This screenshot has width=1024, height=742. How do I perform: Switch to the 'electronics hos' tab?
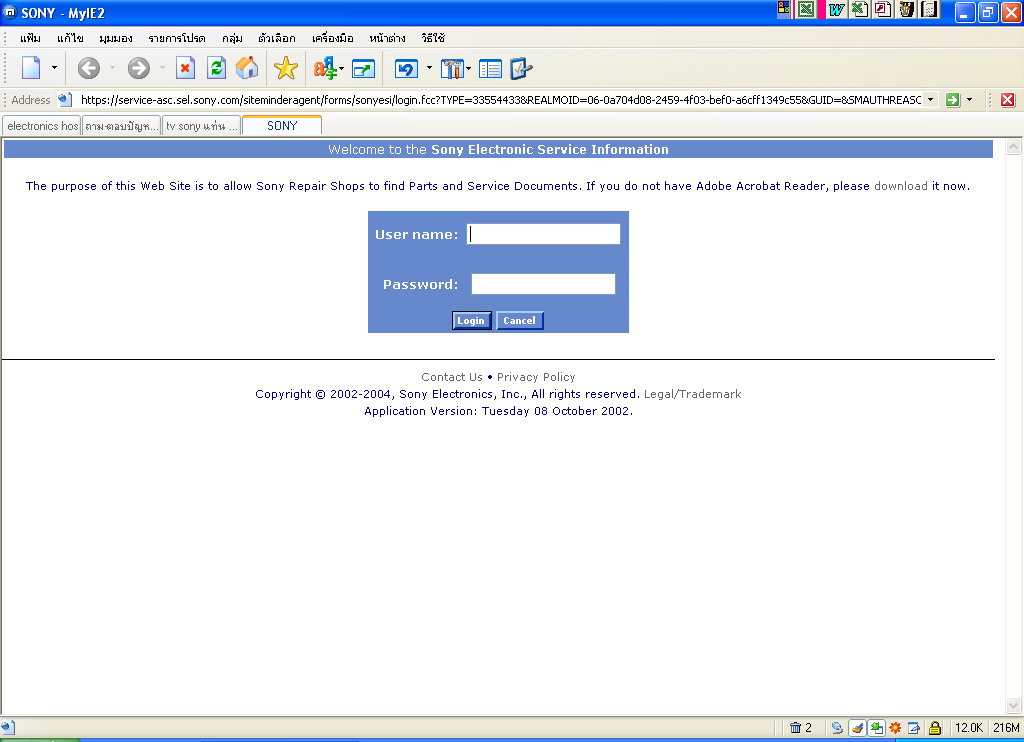click(42, 126)
